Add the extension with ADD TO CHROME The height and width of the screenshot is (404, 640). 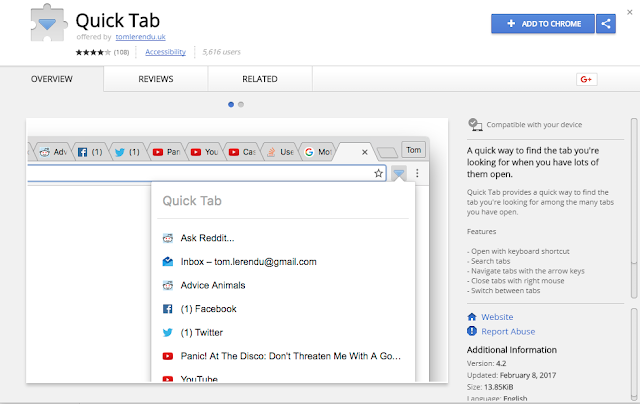[542, 24]
